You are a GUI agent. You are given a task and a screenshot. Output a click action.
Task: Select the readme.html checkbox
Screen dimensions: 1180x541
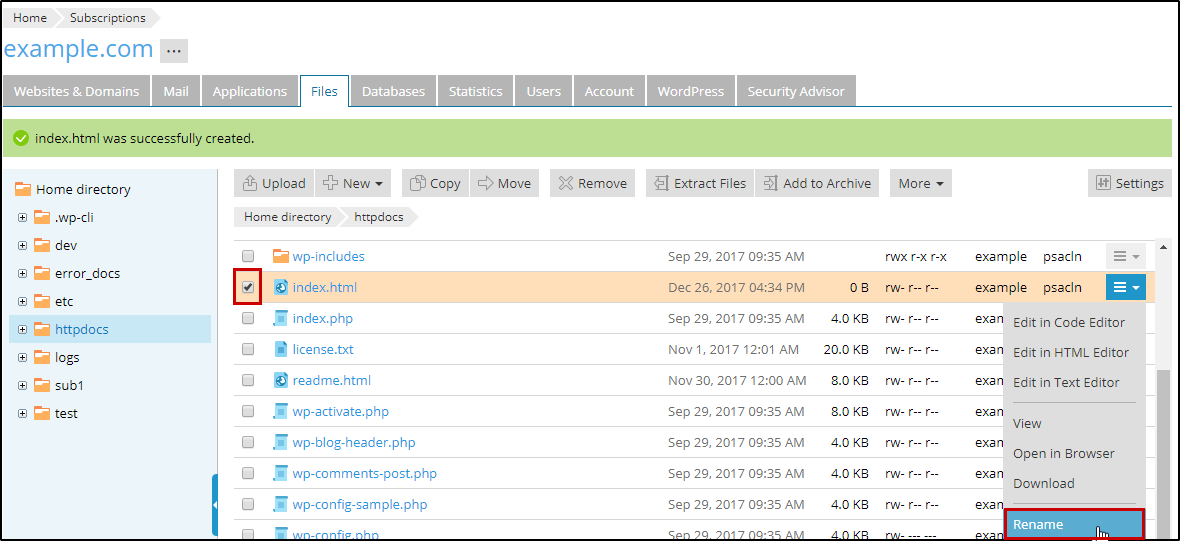click(x=248, y=380)
